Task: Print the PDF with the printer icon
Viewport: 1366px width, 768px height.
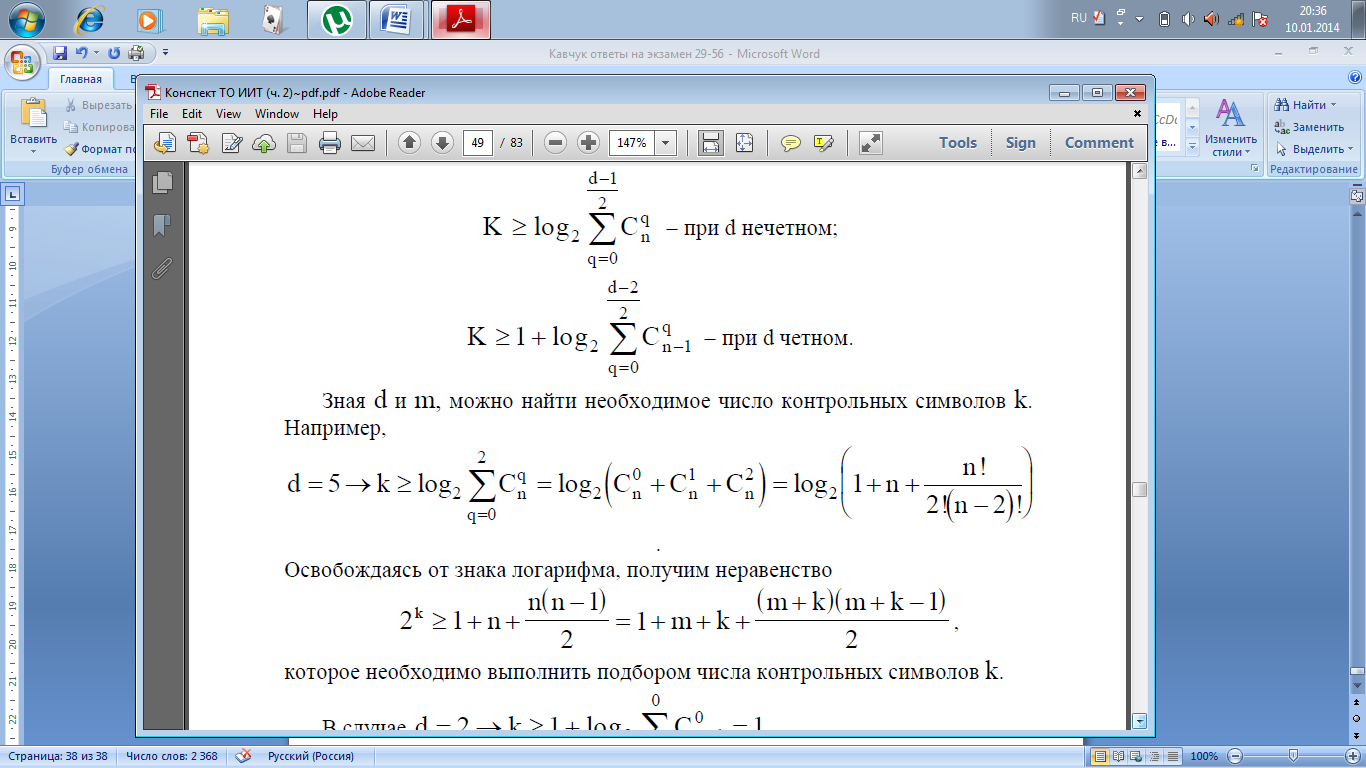Action: tap(330, 143)
